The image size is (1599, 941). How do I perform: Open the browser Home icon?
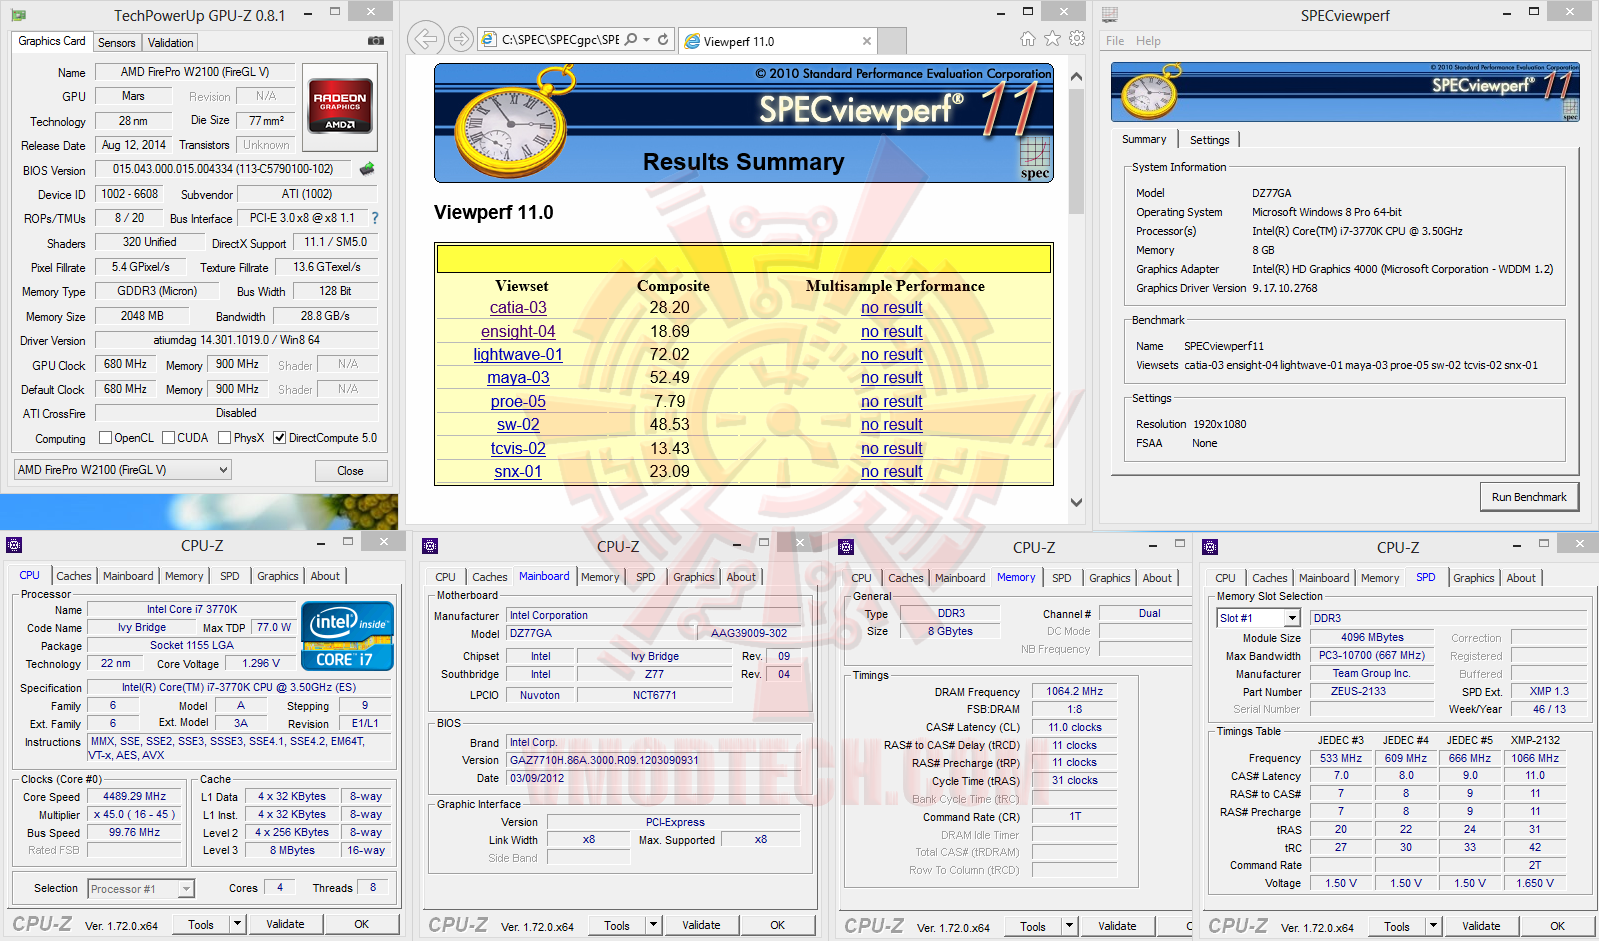(x=1028, y=39)
